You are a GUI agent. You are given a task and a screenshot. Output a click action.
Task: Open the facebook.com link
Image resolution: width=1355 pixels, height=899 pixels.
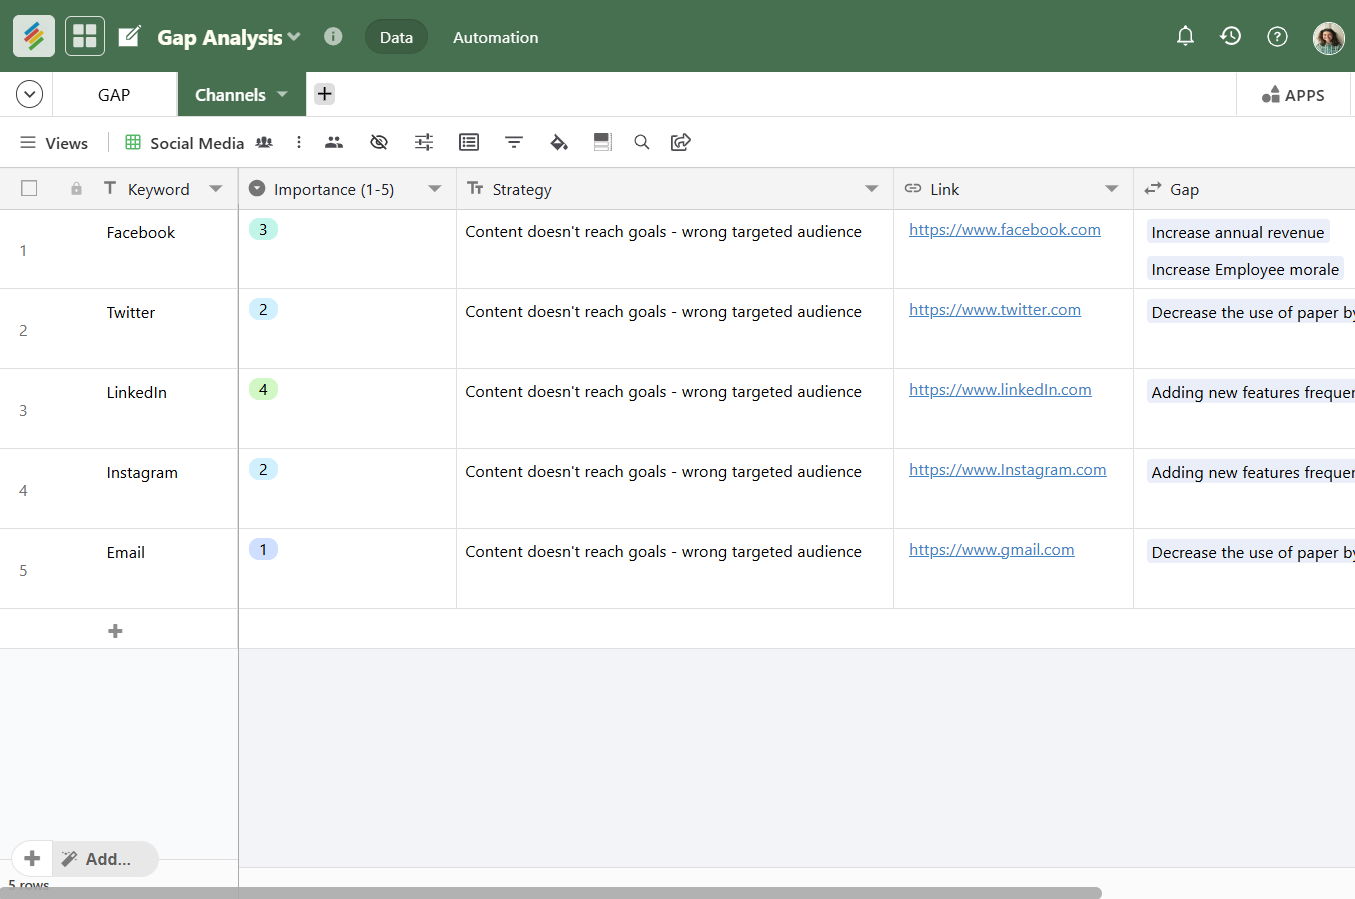pyautogui.click(x=1005, y=230)
